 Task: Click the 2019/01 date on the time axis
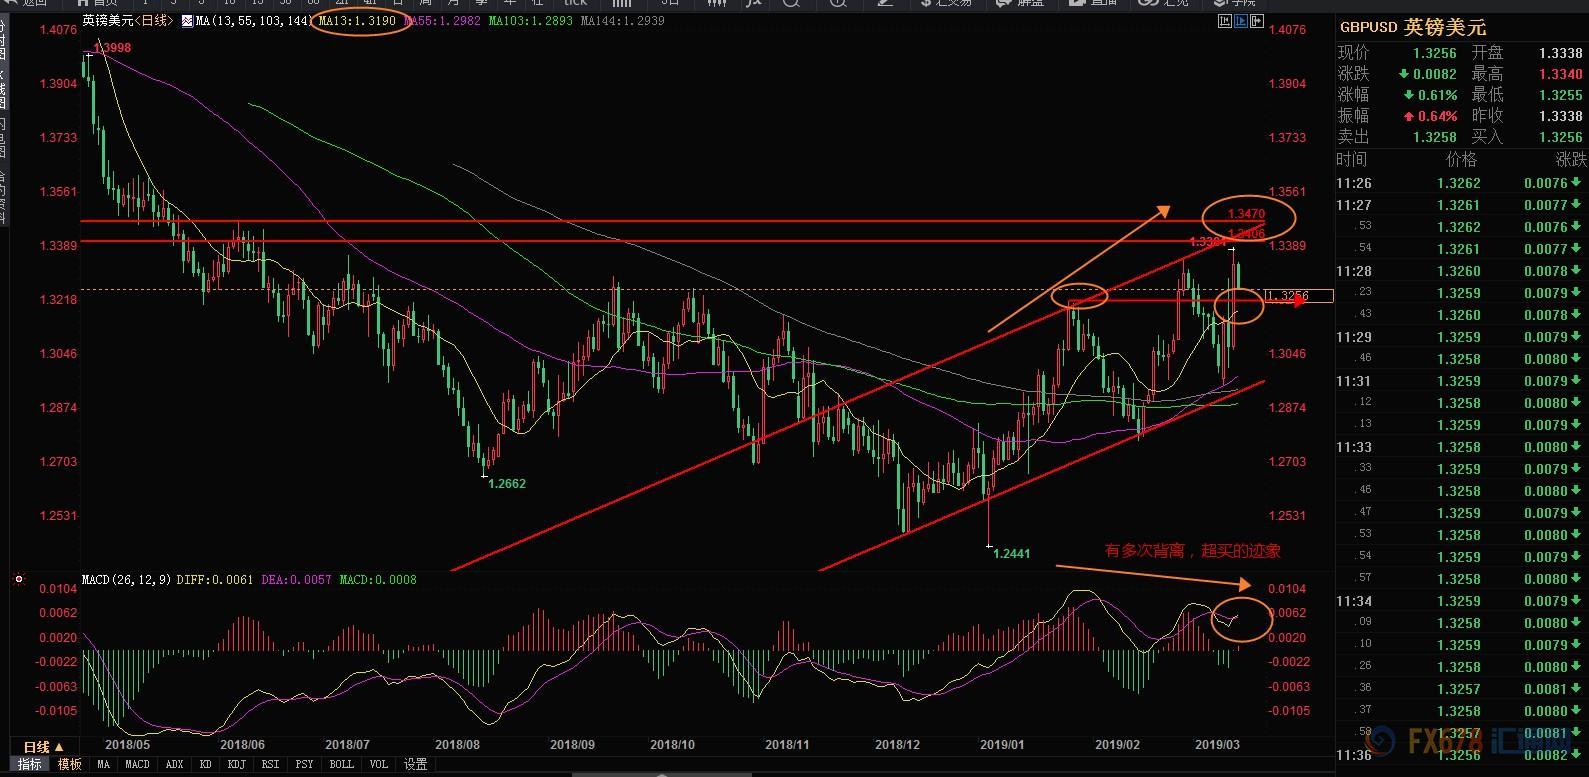[1002, 745]
